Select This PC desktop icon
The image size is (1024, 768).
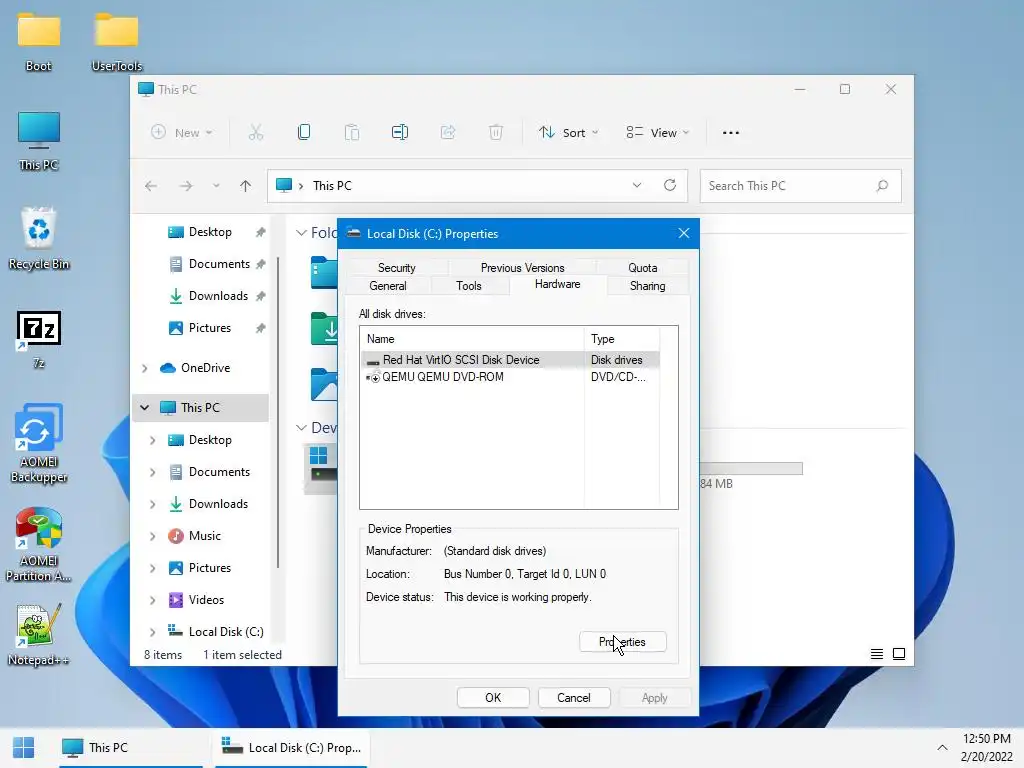39,141
